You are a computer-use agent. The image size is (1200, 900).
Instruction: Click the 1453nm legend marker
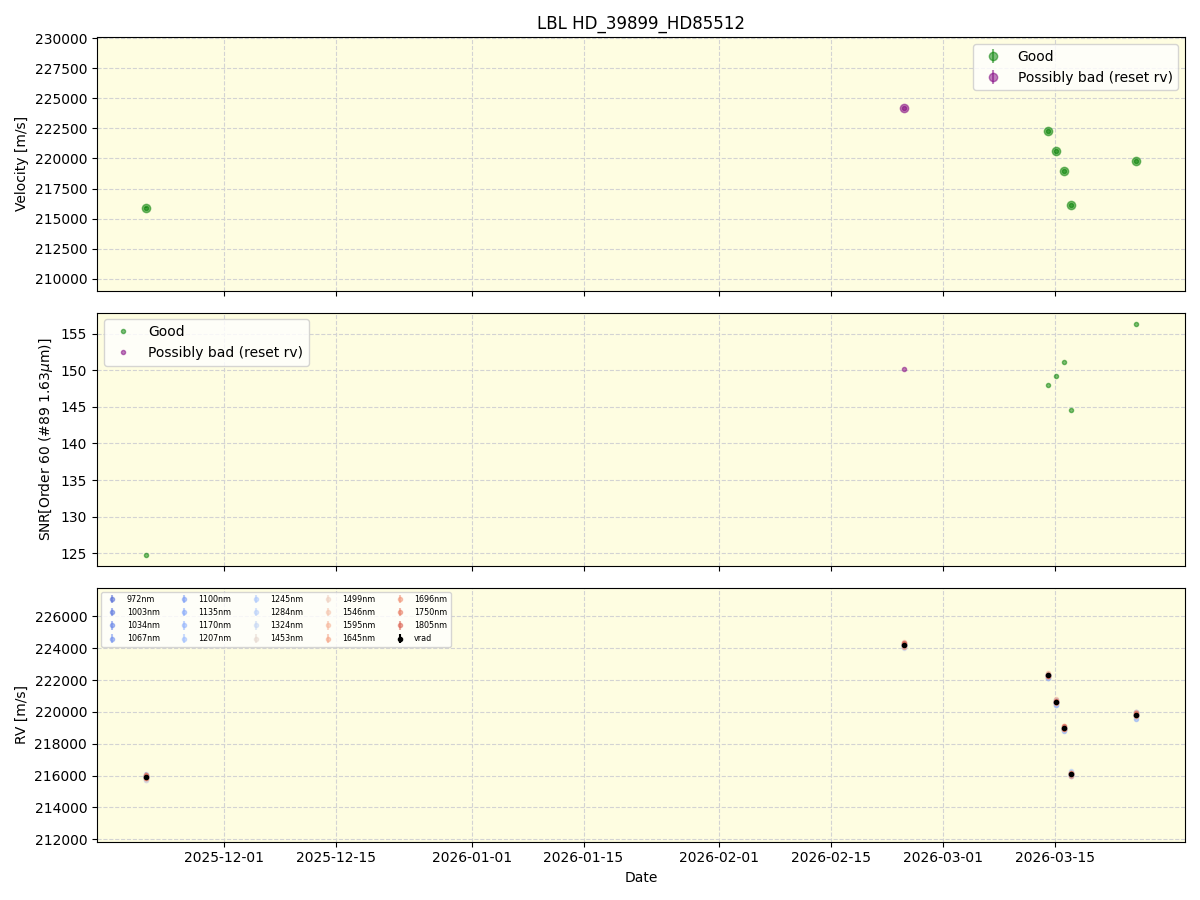coord(256,638)
